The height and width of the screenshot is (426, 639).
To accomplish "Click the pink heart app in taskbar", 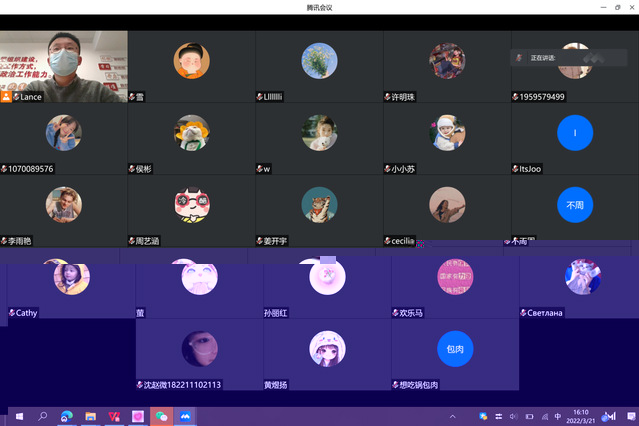I will click(x=138, y=416).
